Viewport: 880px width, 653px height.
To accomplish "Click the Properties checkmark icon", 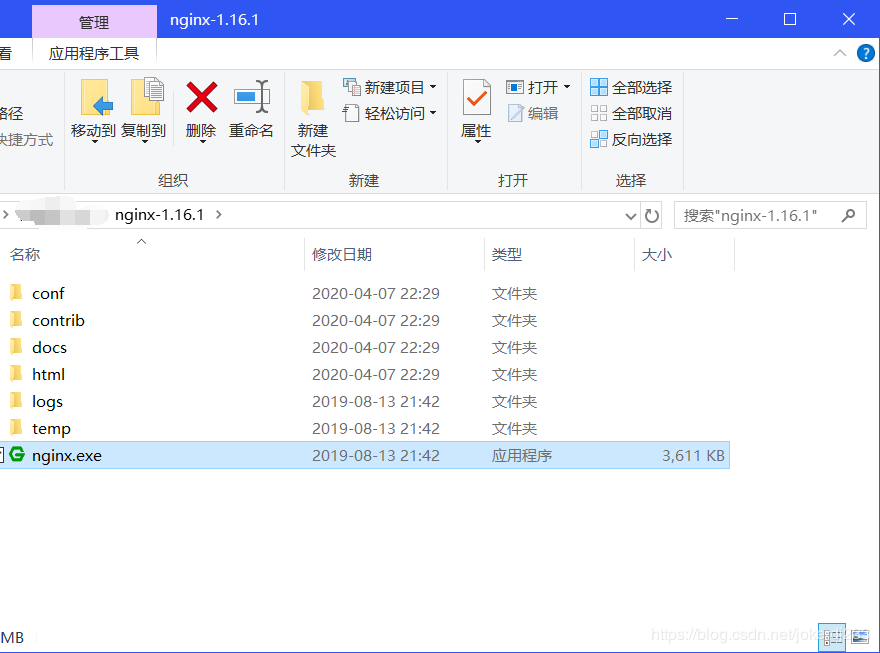I will 476,98.
